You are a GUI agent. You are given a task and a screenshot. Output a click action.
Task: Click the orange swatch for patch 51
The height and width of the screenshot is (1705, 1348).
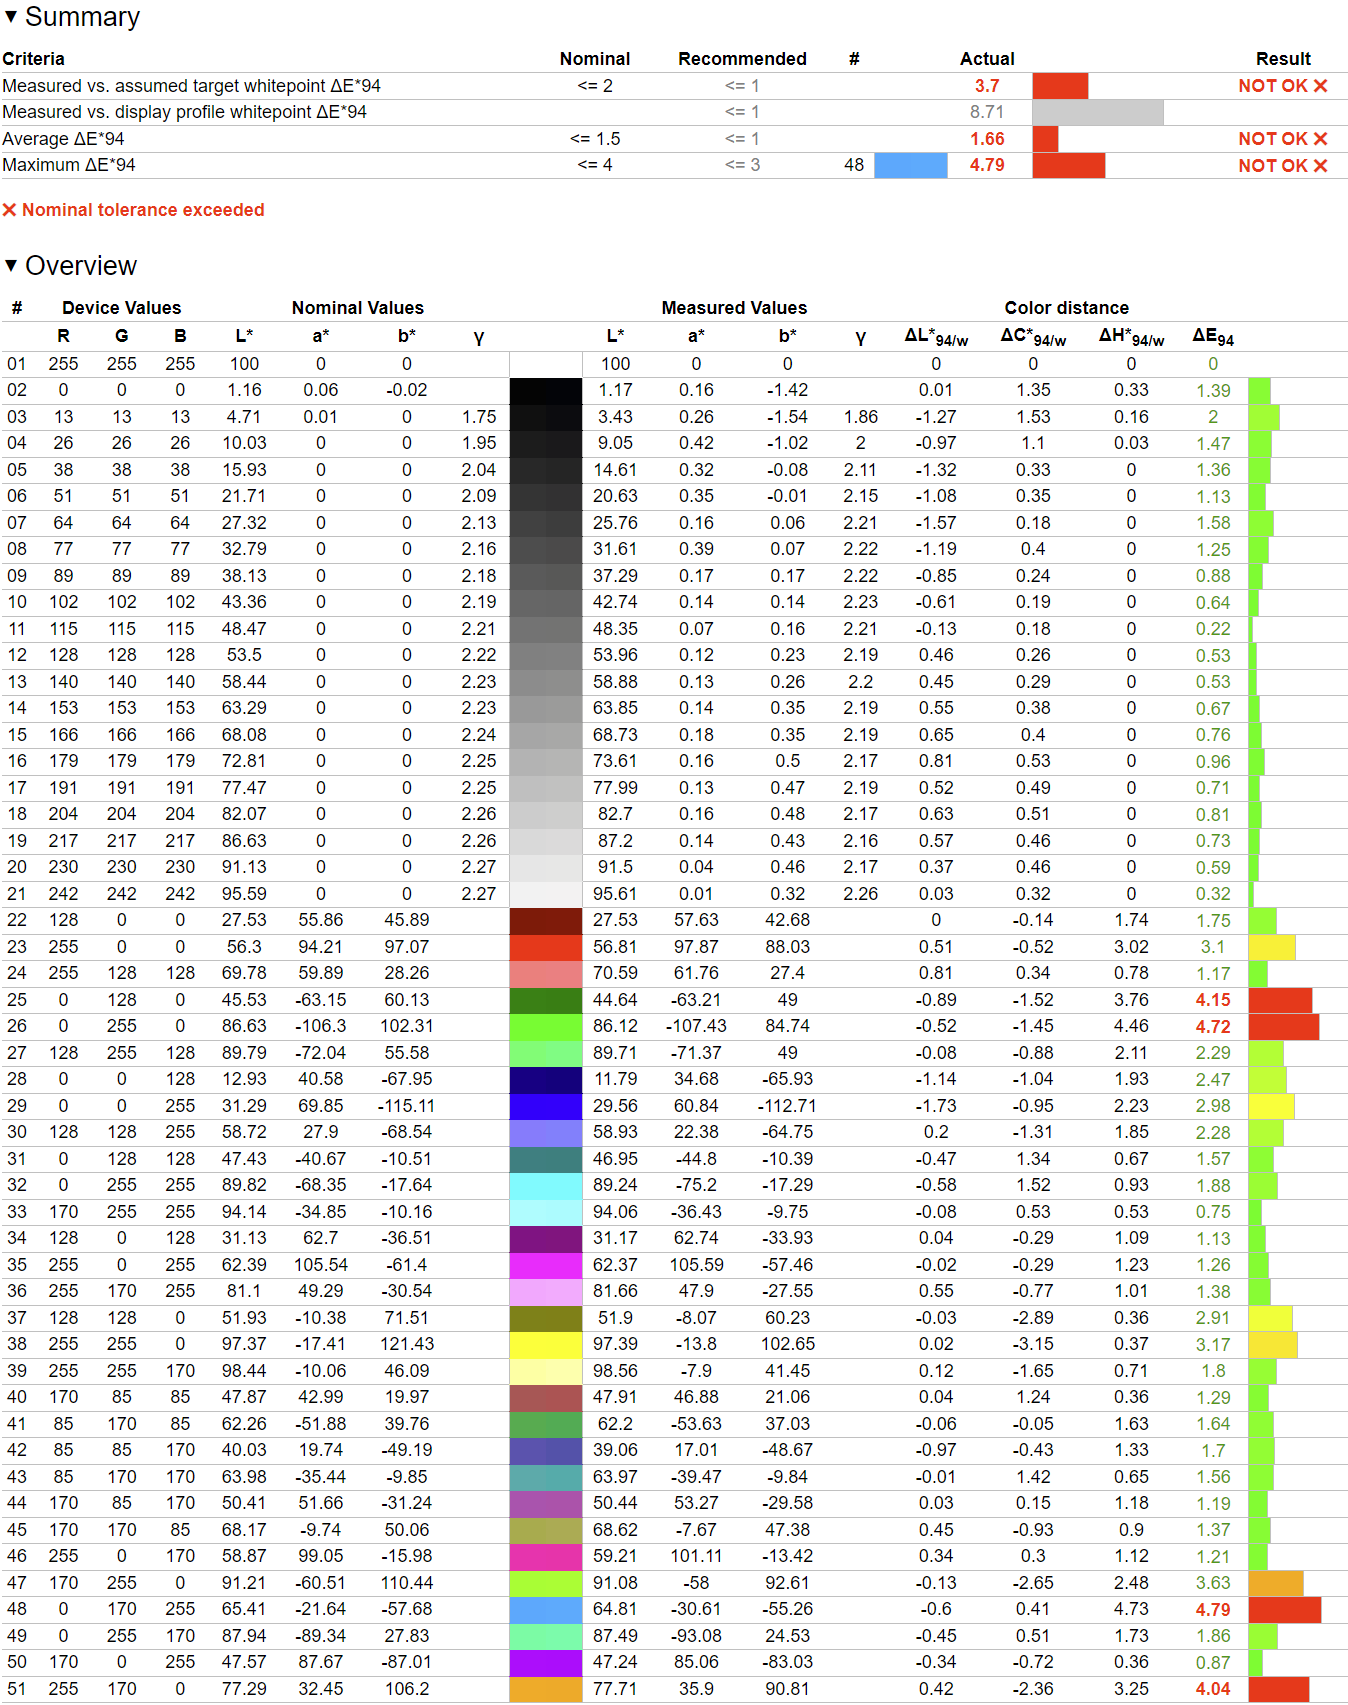545,1689
